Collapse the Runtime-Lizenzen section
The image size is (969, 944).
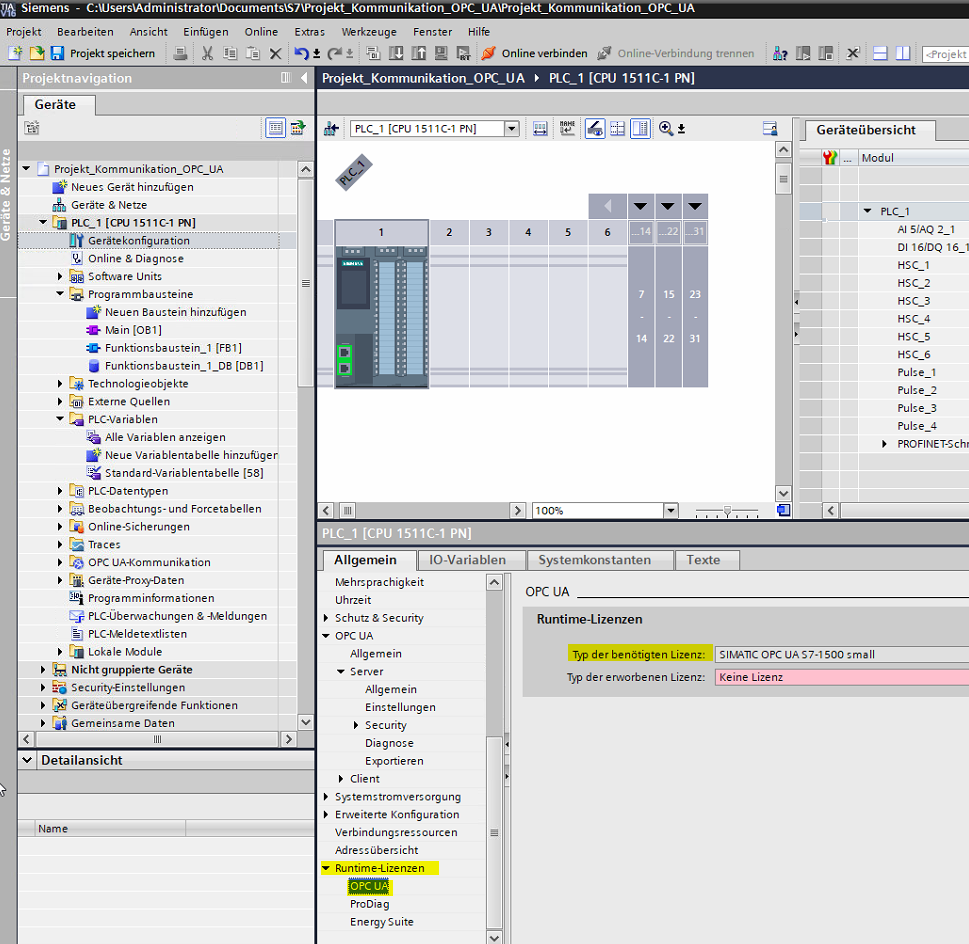pyautogui.click(x=326, y=868)
